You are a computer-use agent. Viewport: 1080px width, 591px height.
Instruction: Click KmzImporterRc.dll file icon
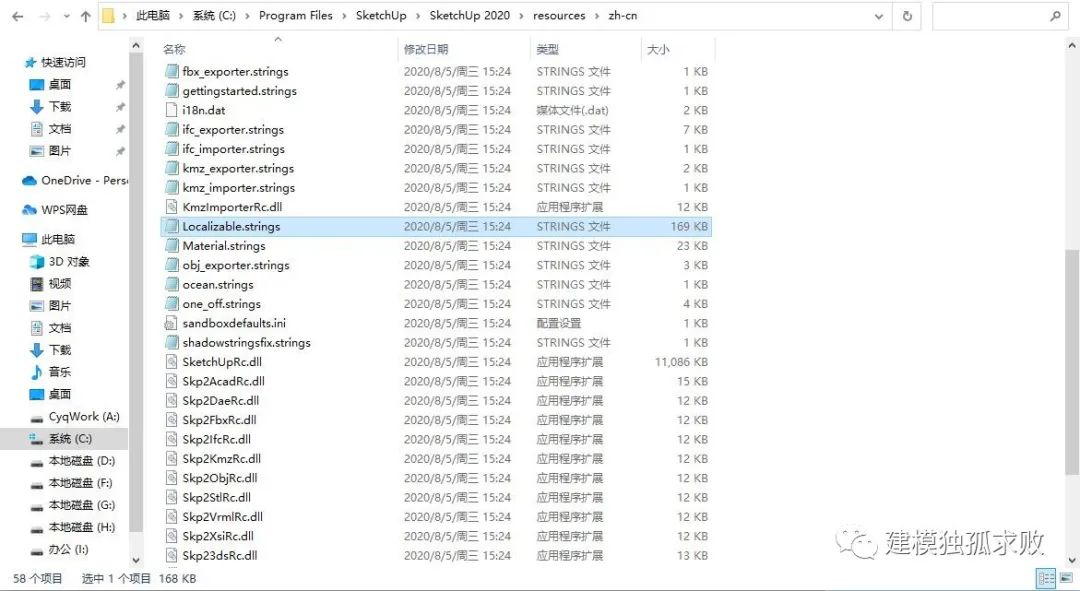[172, 207]
